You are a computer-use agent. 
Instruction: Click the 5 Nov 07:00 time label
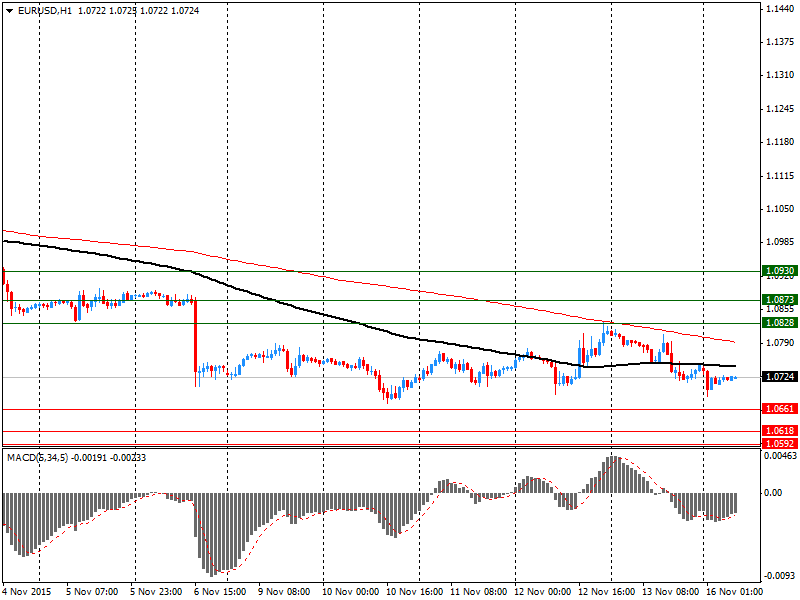pos(92,592)
